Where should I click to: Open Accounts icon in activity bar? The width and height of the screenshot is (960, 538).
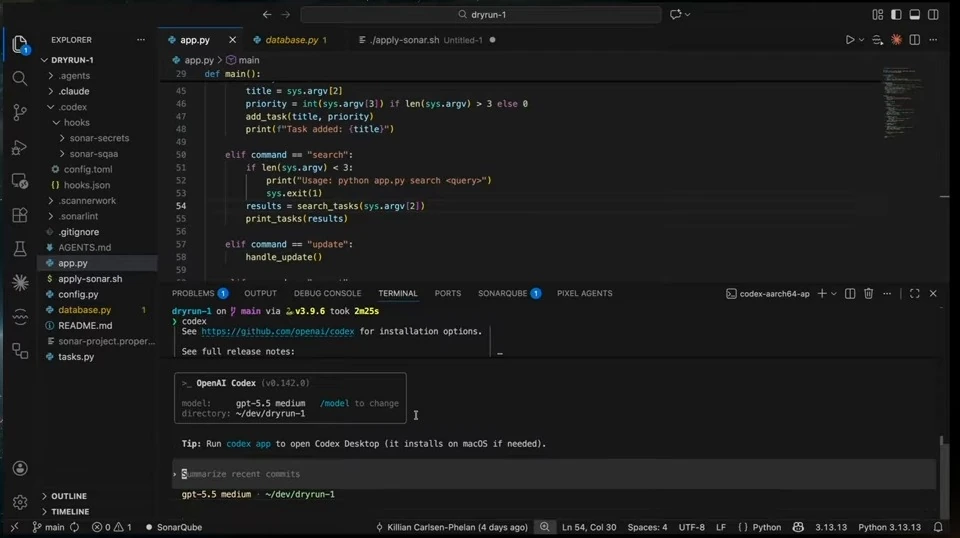(20, 468)
